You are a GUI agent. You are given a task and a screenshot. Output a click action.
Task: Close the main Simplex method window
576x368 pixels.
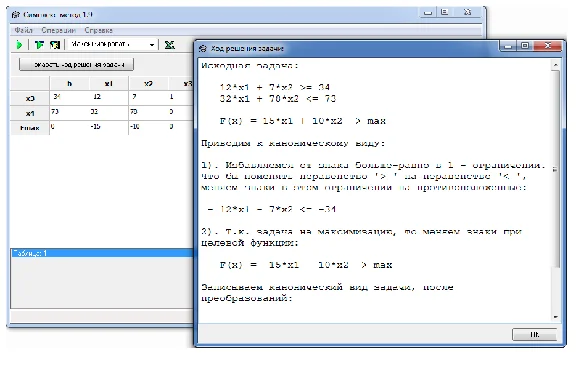tap(467, 12)
